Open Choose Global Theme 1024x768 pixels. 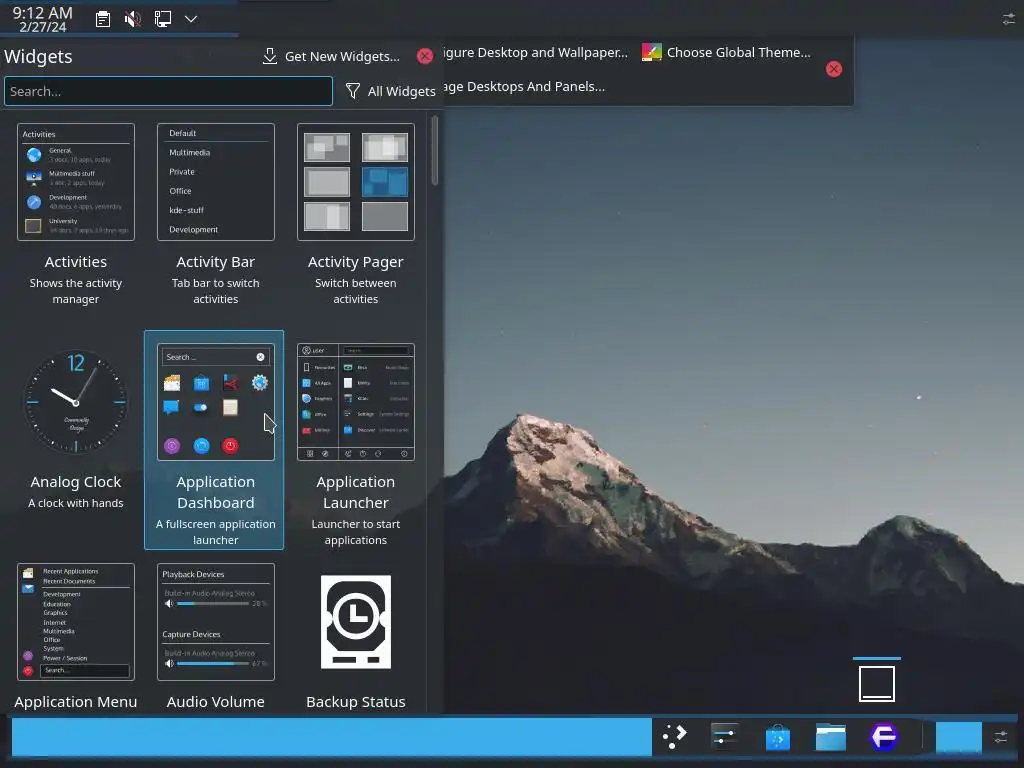pos(726,52)
